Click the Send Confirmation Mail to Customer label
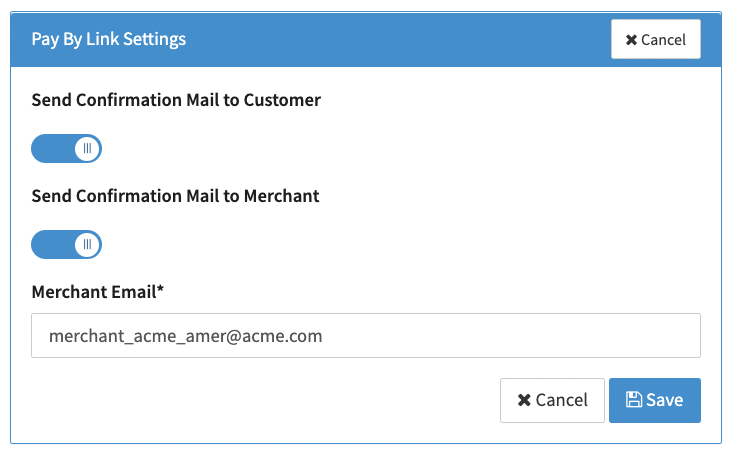 pyautogui.click(x=176, y=100)
